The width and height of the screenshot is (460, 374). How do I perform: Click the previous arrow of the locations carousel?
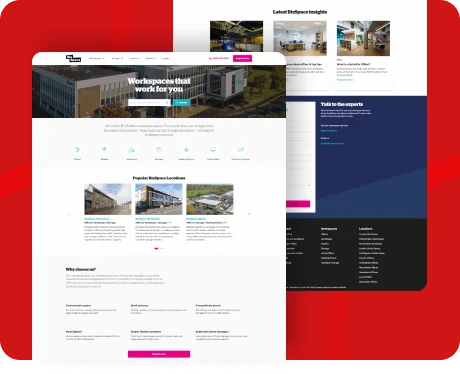pyautogui.click(x=69, y=214)
